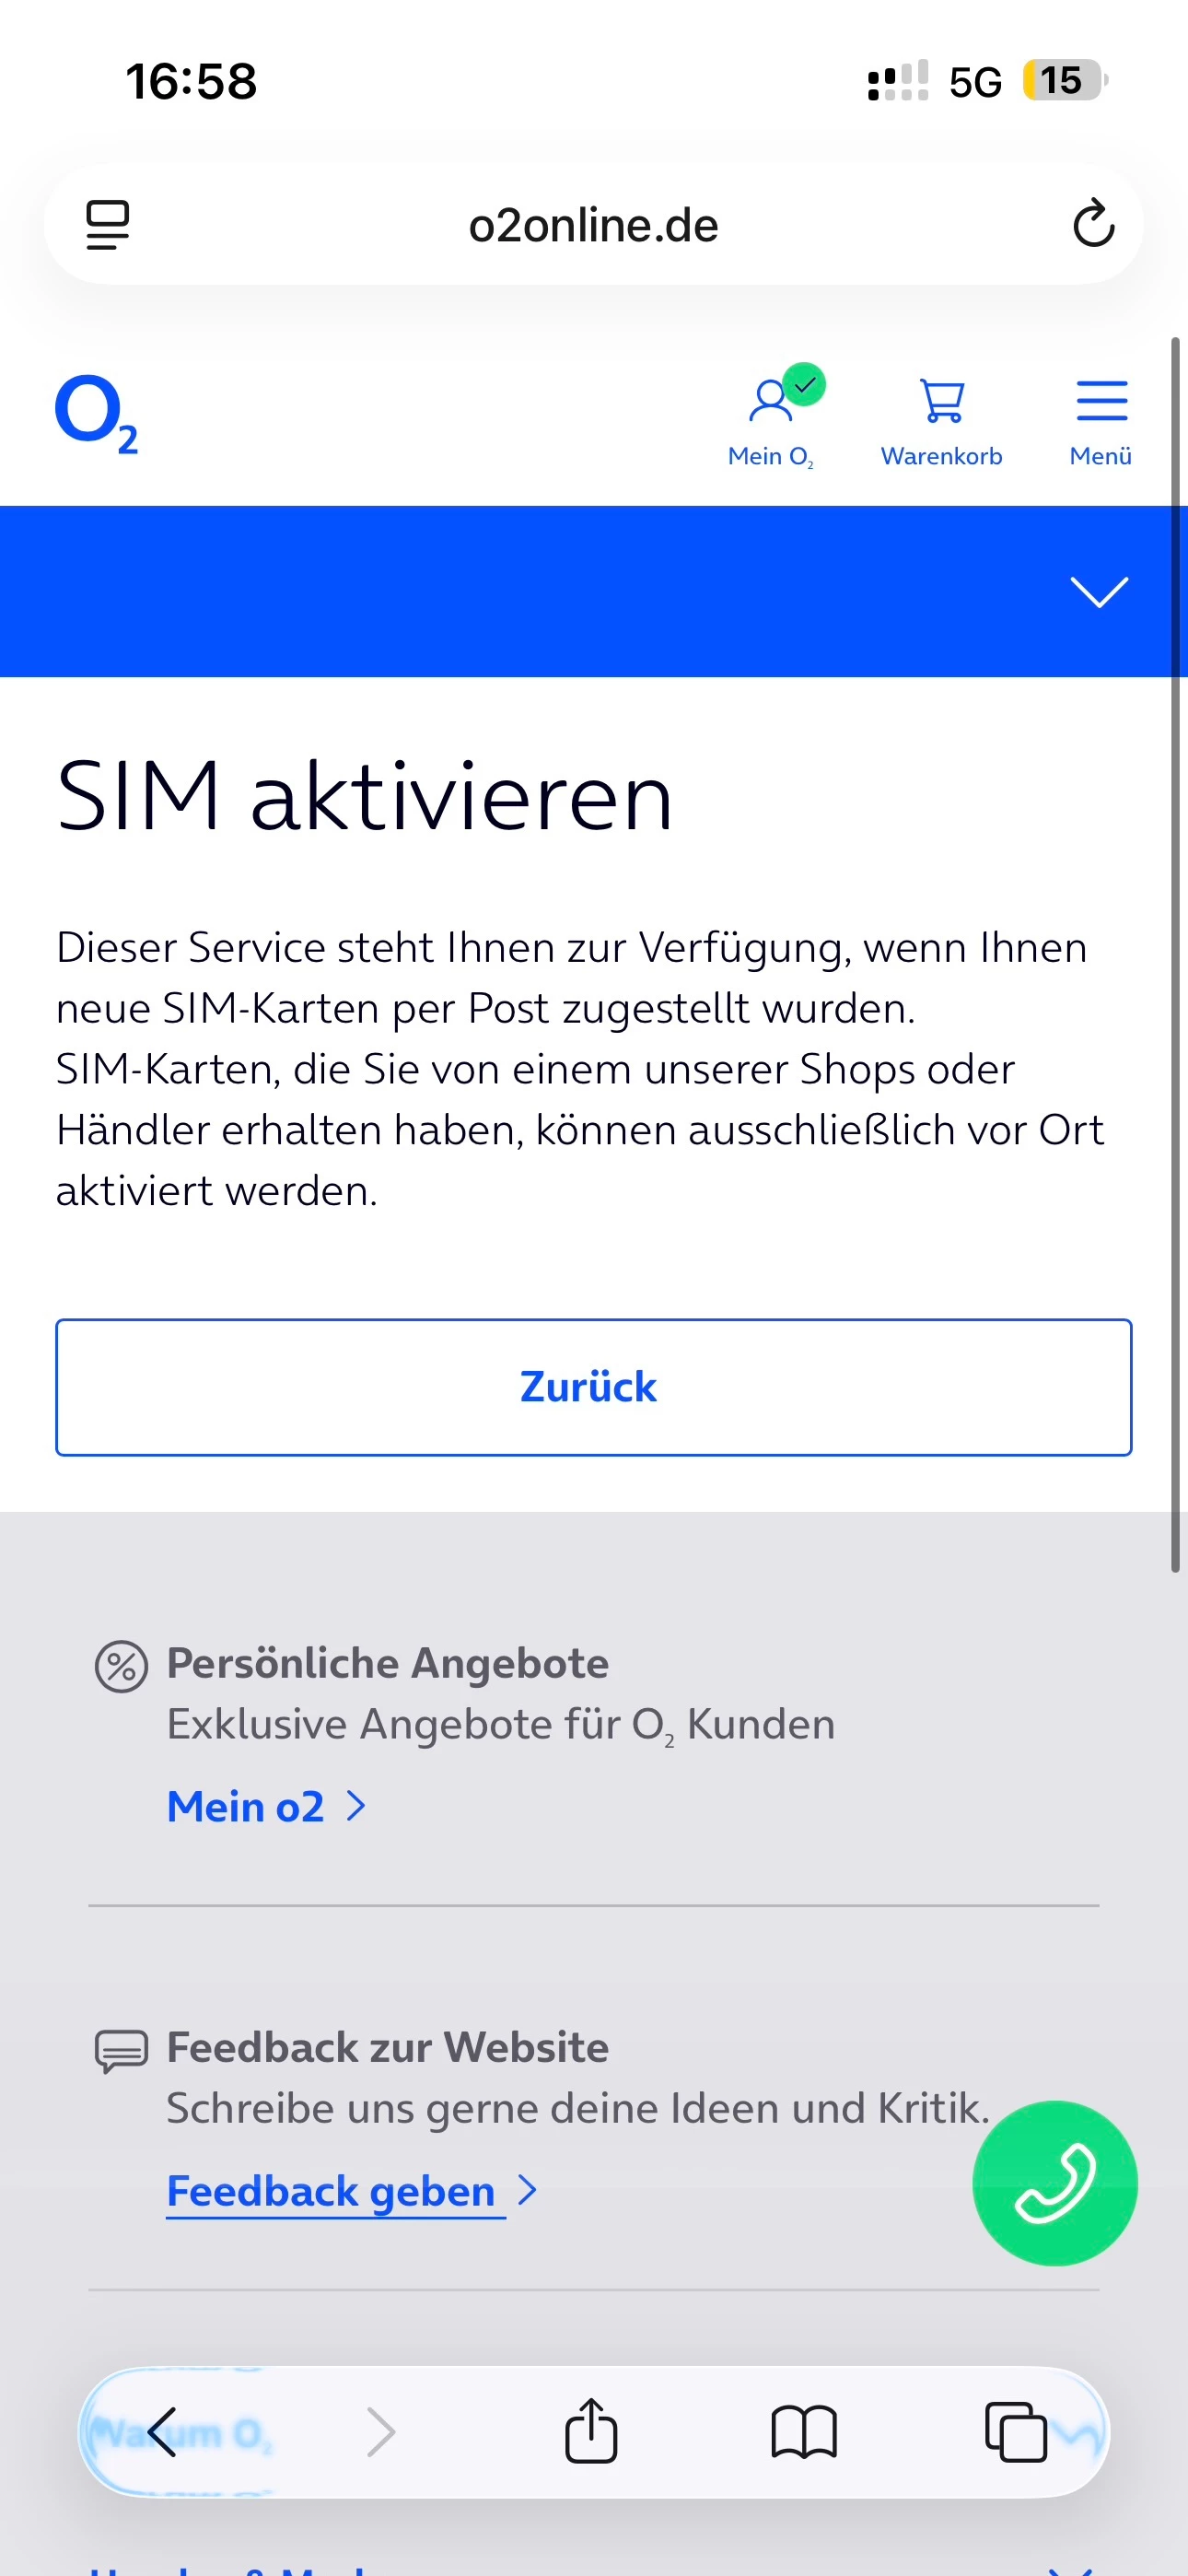The image size is (1188, 2576).
Task: Open the Mein O2 account icon
Action: click(x=771, y=420)
